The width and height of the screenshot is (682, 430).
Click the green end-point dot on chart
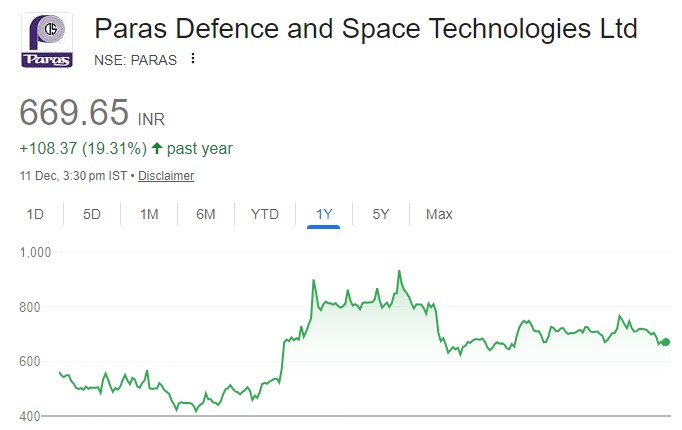coord(666,342)
